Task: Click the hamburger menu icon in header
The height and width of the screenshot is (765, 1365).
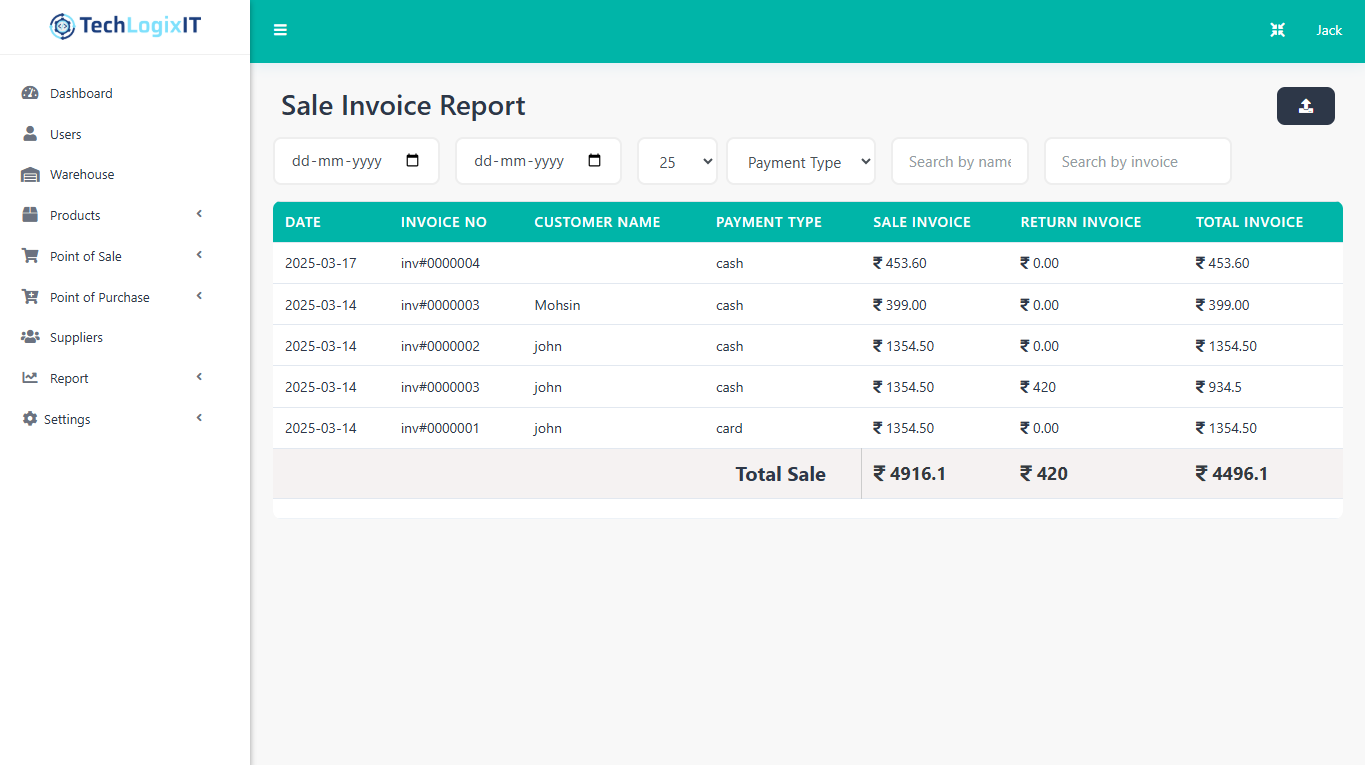Action: point(280,30)
